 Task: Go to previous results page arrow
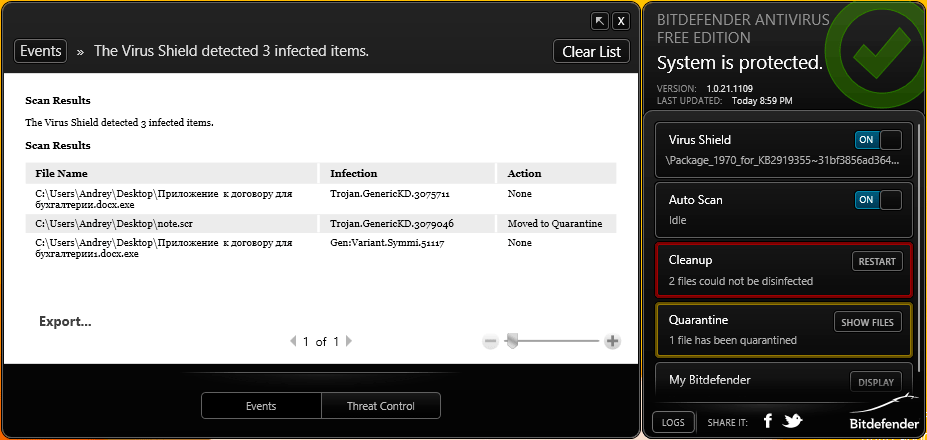tap(293, 341)
